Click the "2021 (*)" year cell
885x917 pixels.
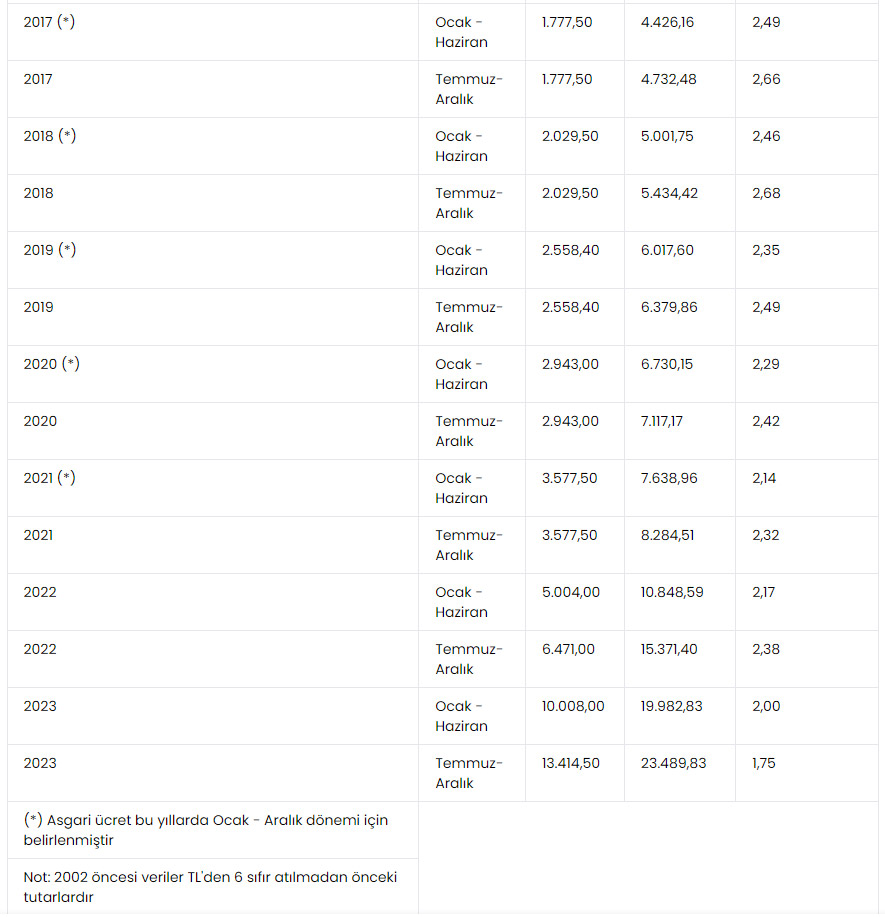[50, 478]
